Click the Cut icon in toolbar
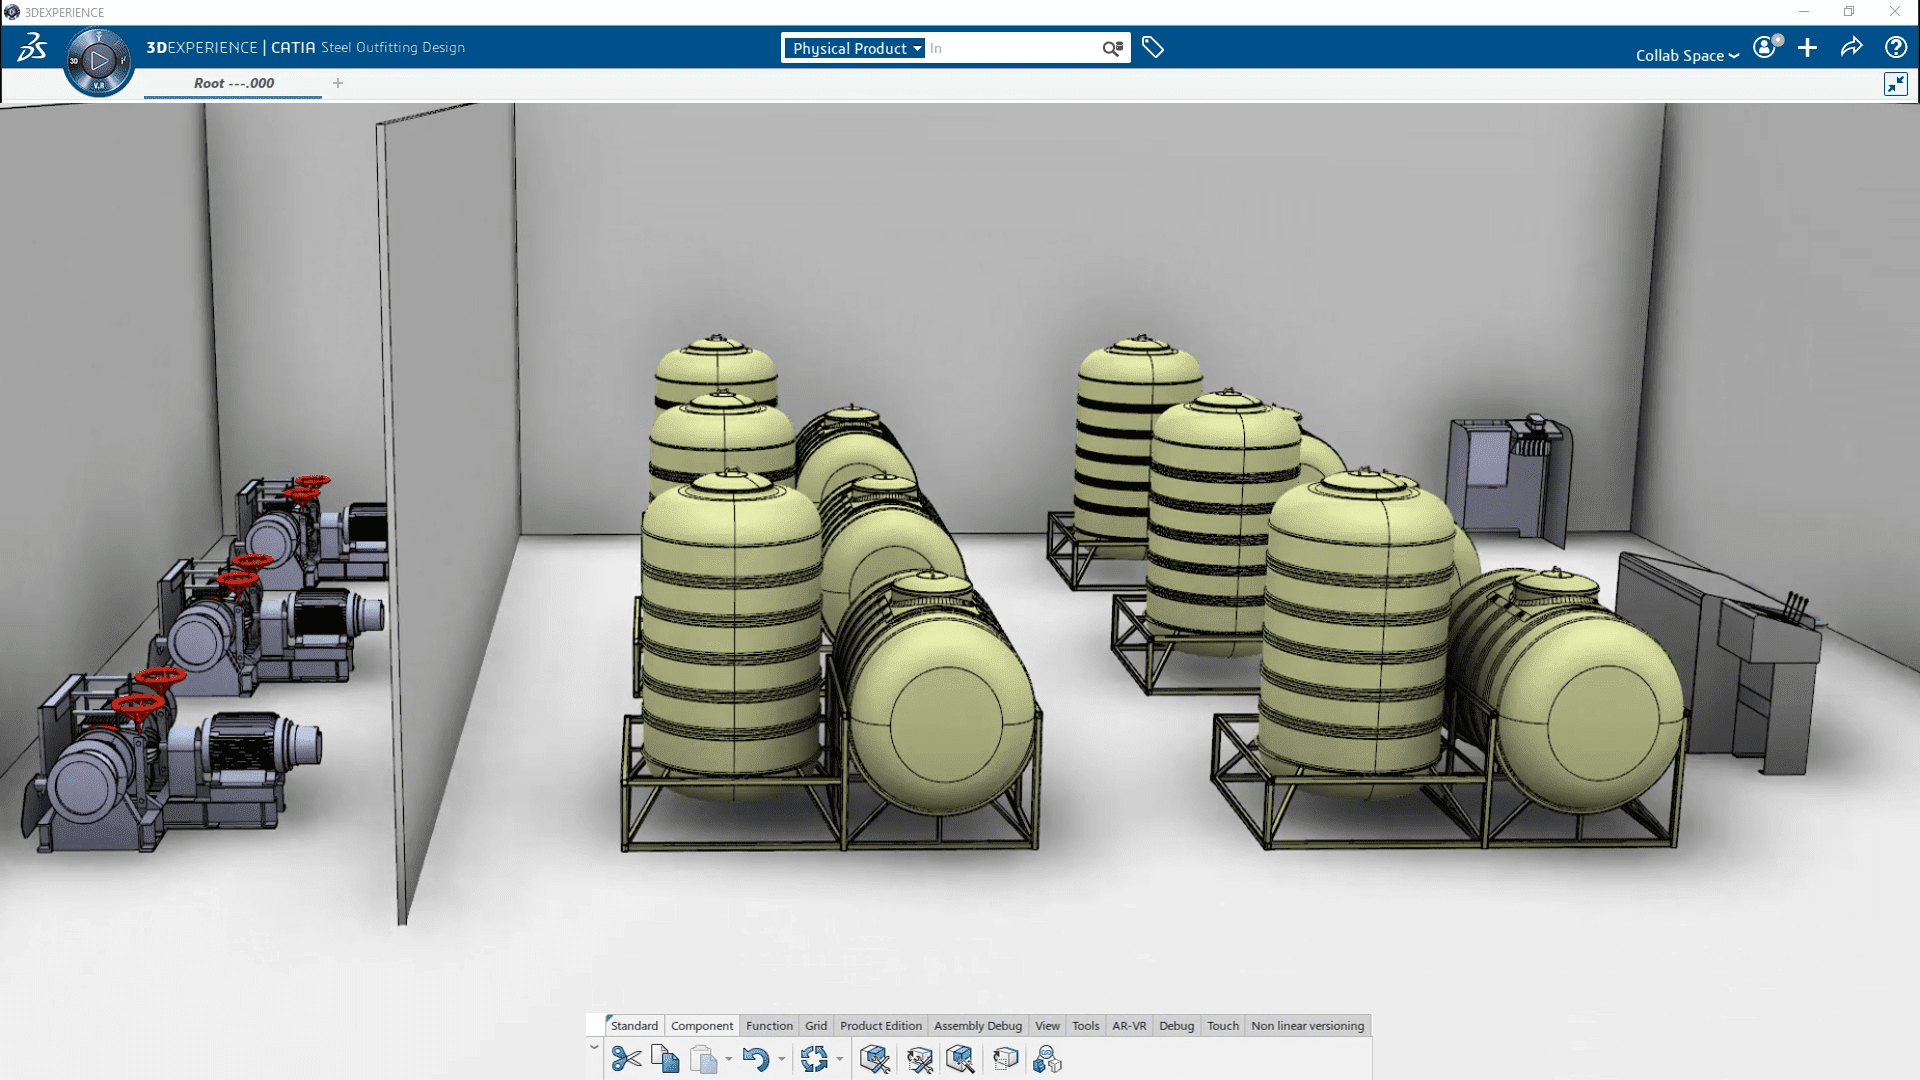This screenshot has width=1920, height=1080. [625, 1059]
